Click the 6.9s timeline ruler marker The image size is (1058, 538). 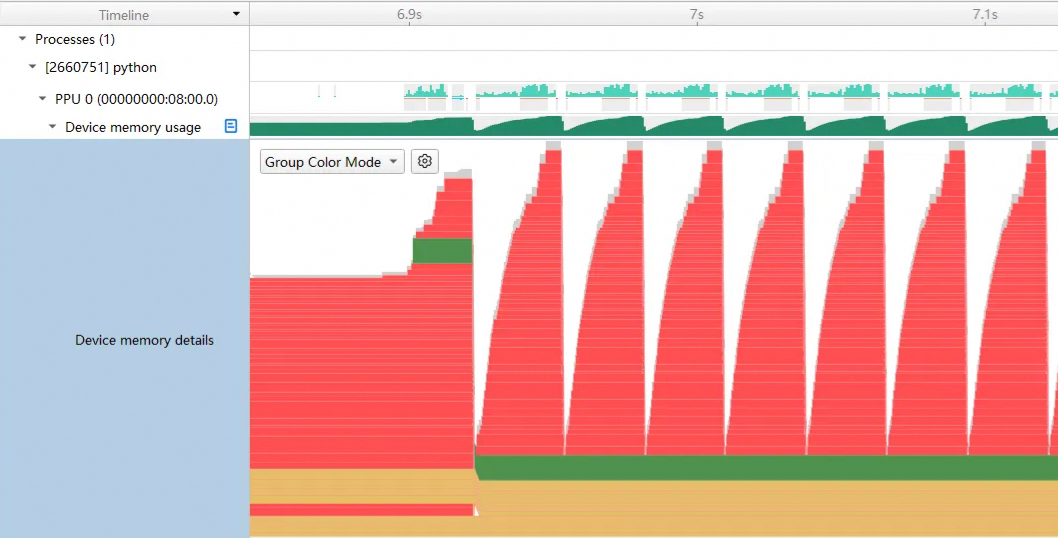coord(409,14)
